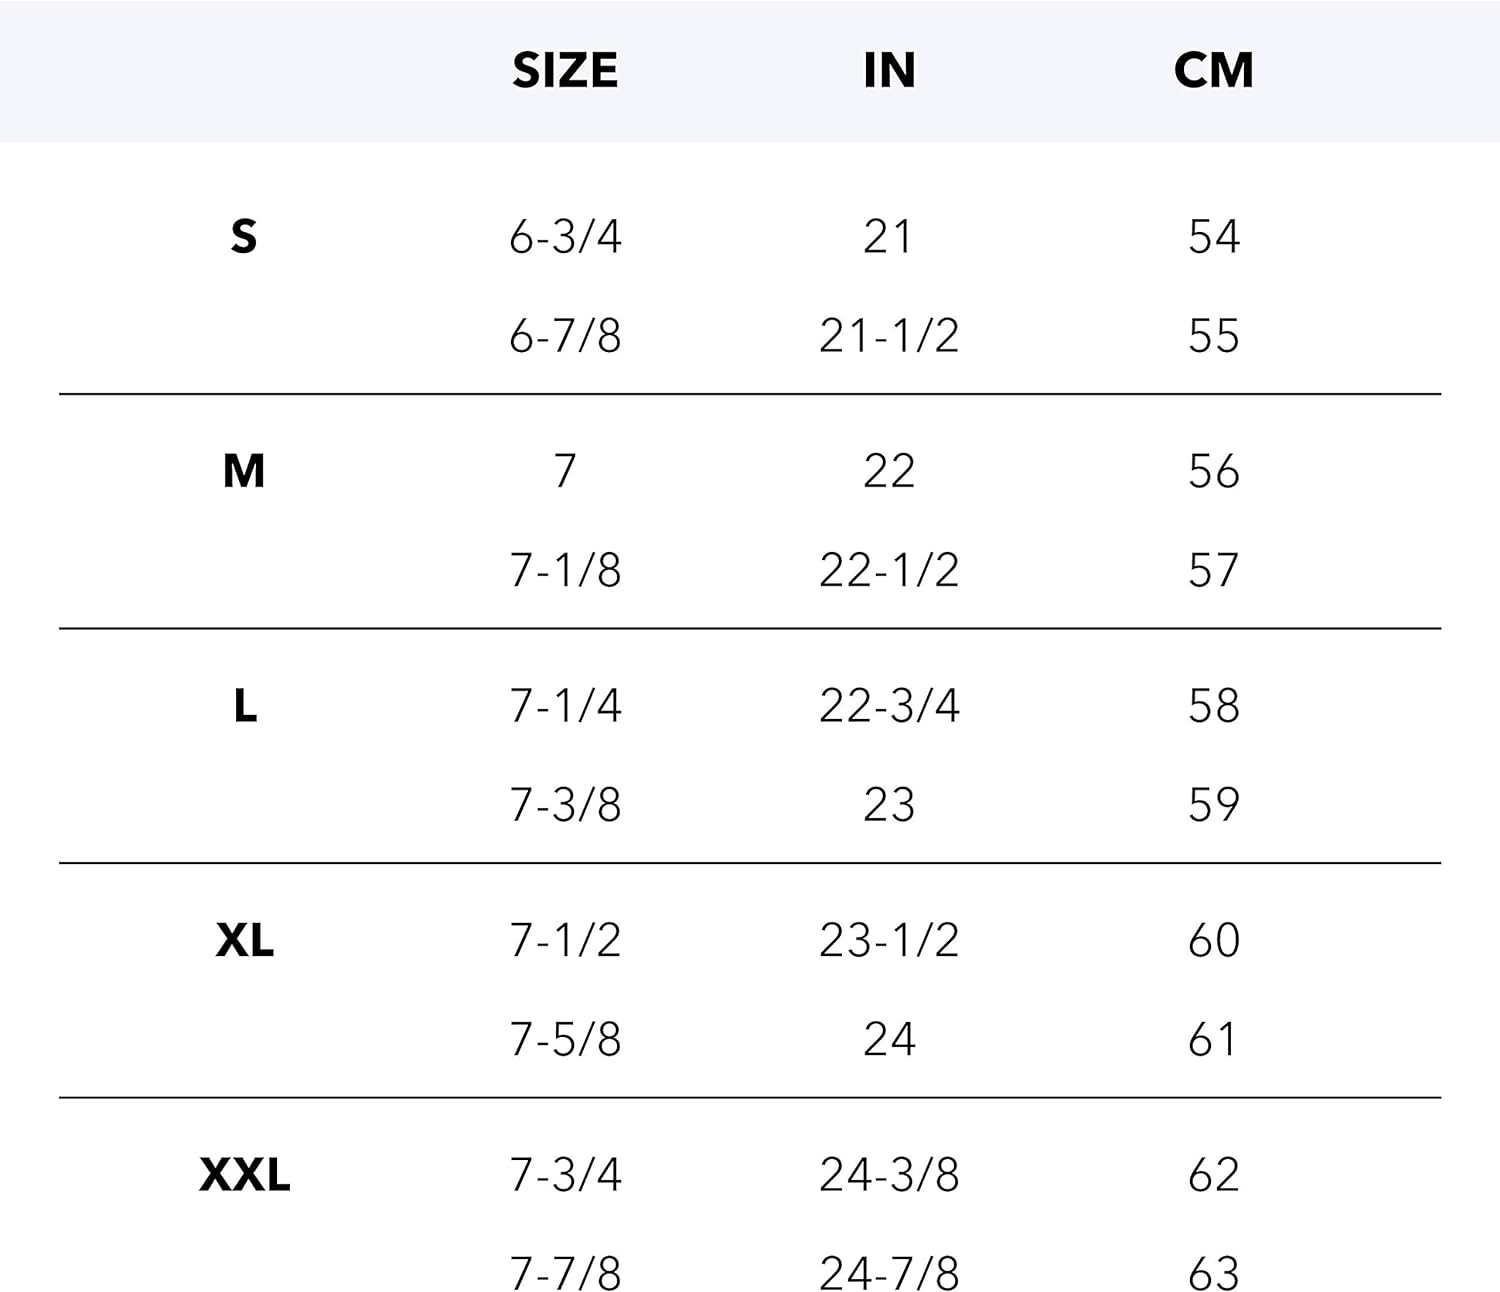Click the 6-7/8 hat size value
The width and height of the screenshot is (1500, 1292).
tap(565, 336)
